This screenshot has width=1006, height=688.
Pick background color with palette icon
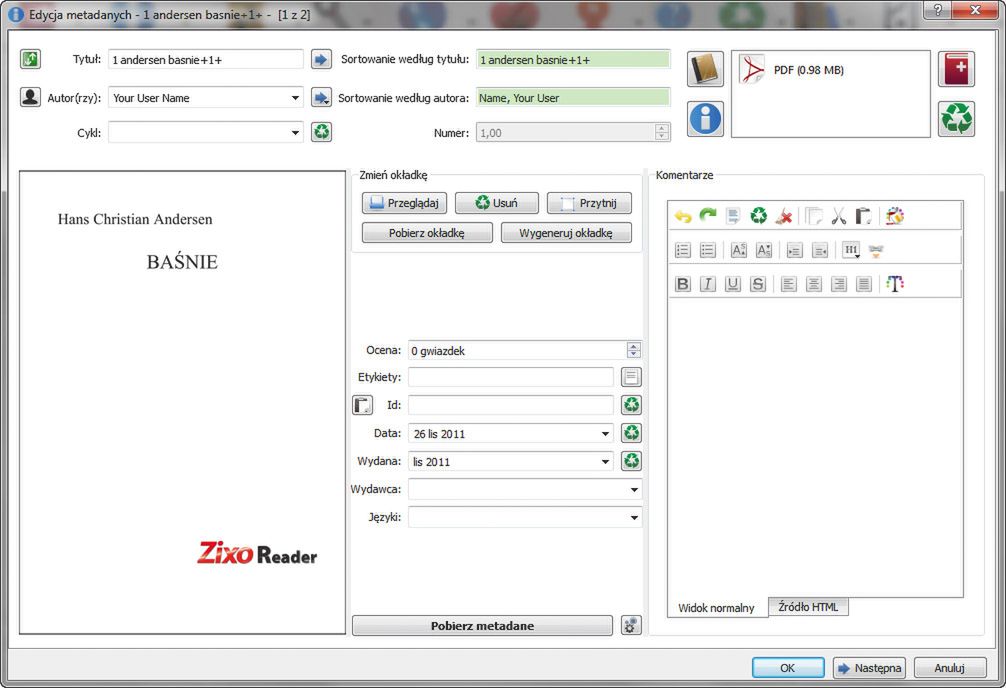[894, 216]
